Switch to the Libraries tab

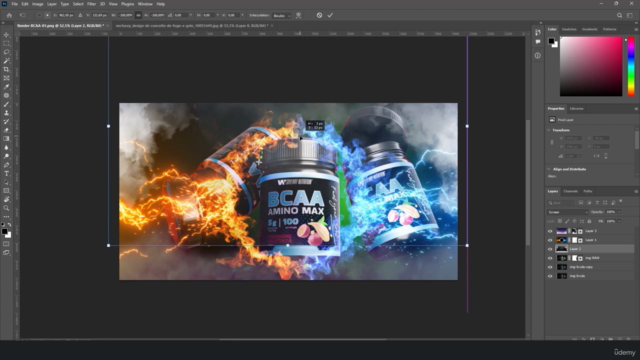click(576, 109)
